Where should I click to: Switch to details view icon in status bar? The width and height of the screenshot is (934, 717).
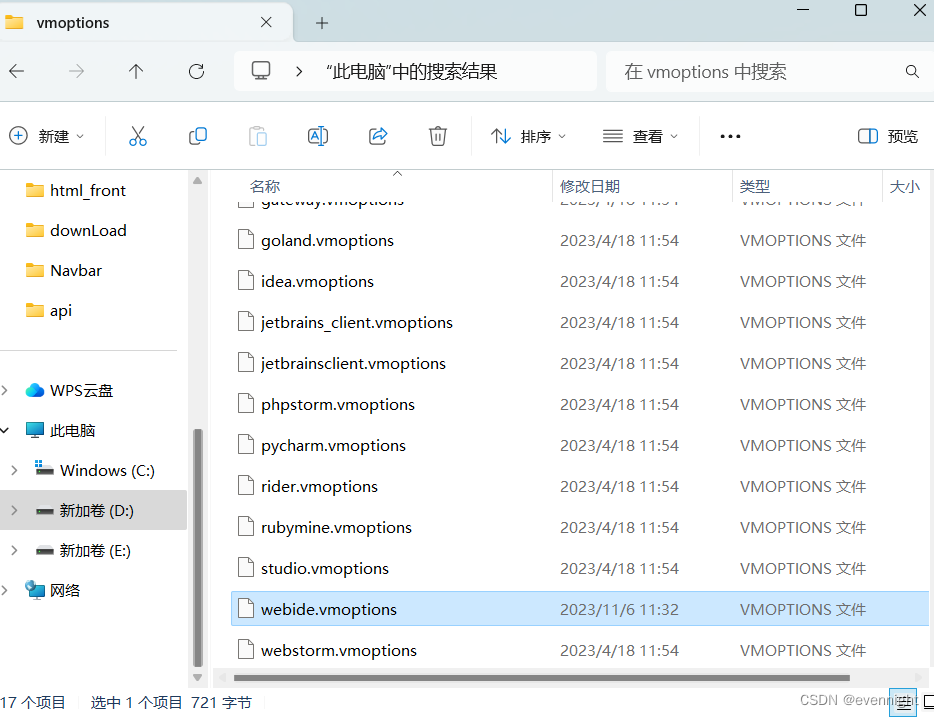point(903,703)
